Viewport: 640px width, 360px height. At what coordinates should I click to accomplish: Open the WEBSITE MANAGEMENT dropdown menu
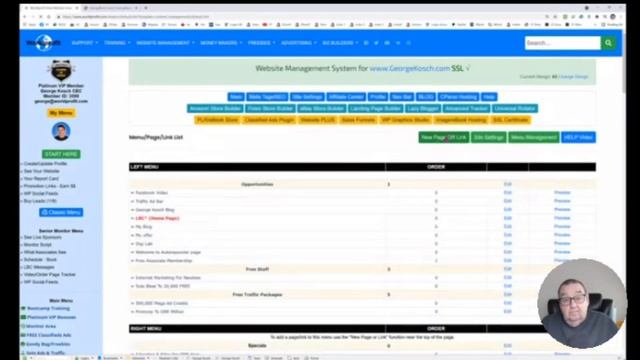[165, 43]
